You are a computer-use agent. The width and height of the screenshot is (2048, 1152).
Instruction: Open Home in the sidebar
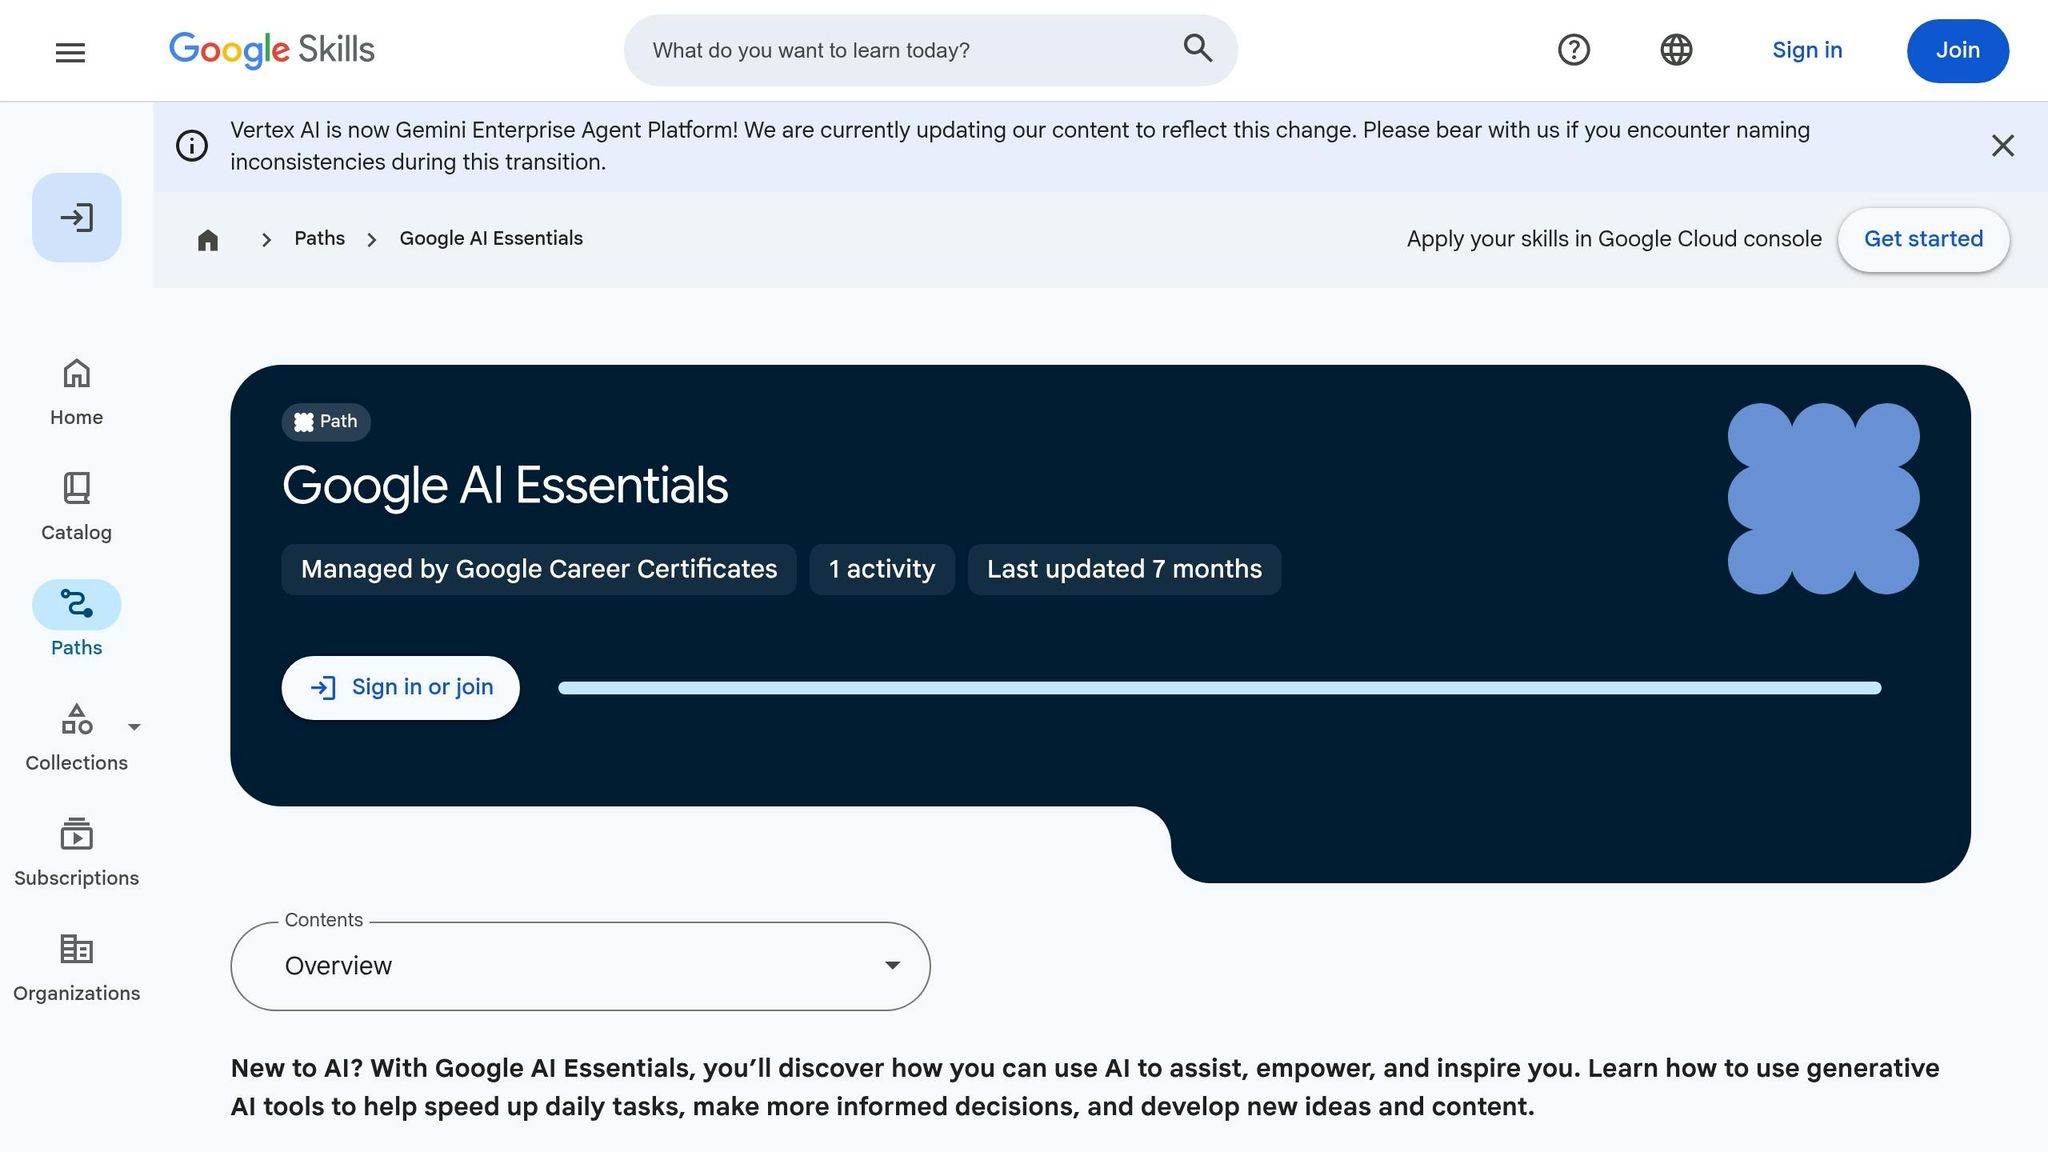pos(77,393)
